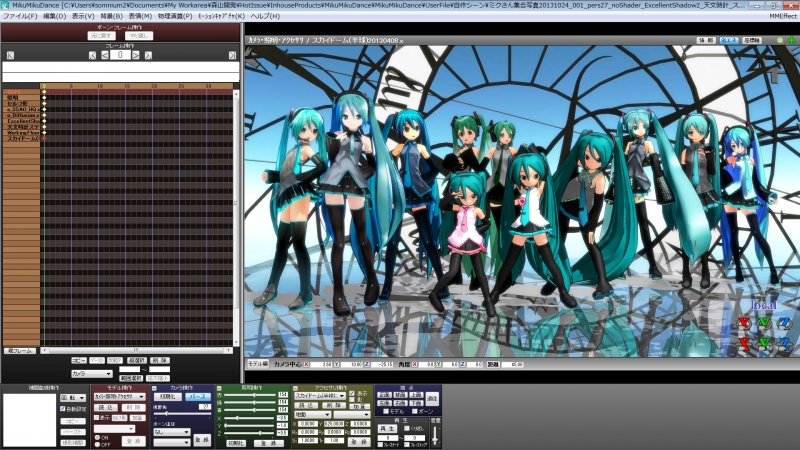Open the ファイル(F) menu
This screenshot has width=800, height=450.
(20, 16)
